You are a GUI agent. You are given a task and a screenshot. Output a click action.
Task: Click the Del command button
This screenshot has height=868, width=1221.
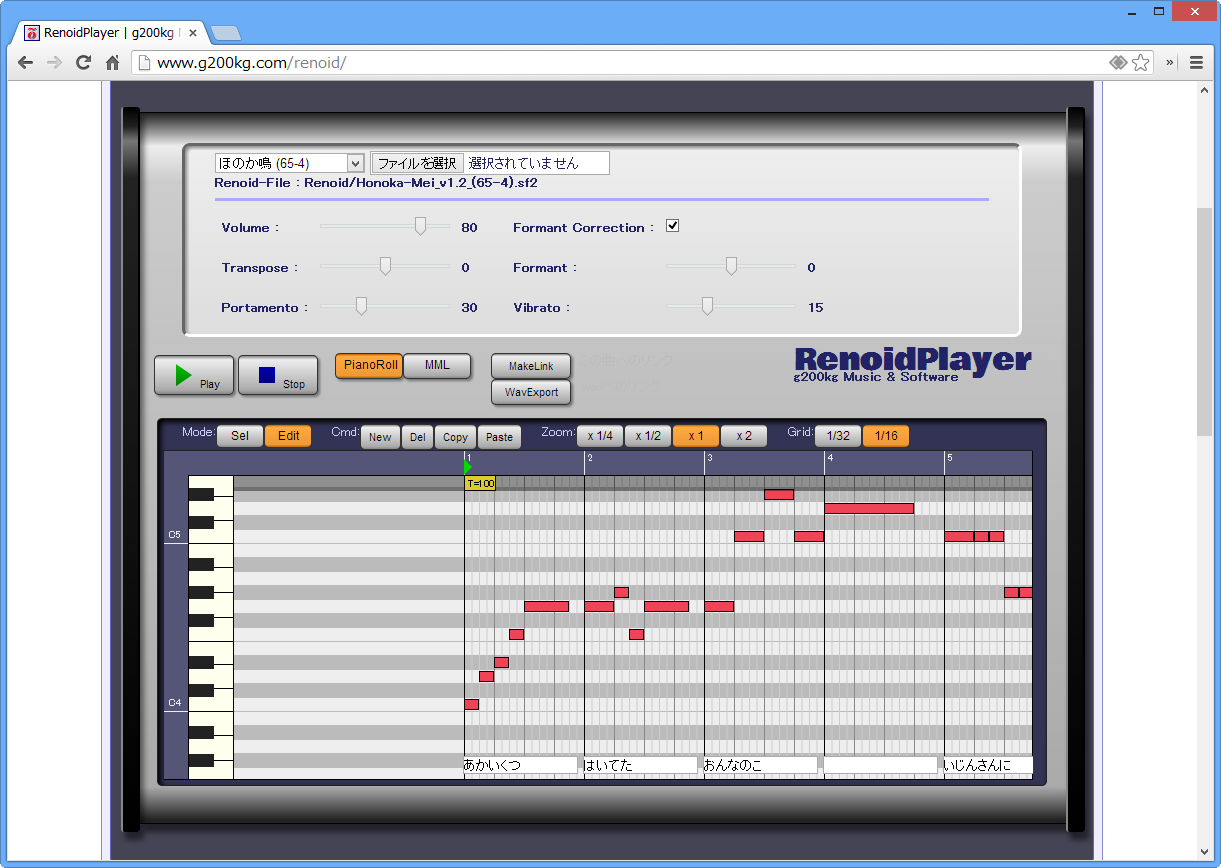pyautogui.click(x=417, y=436)
